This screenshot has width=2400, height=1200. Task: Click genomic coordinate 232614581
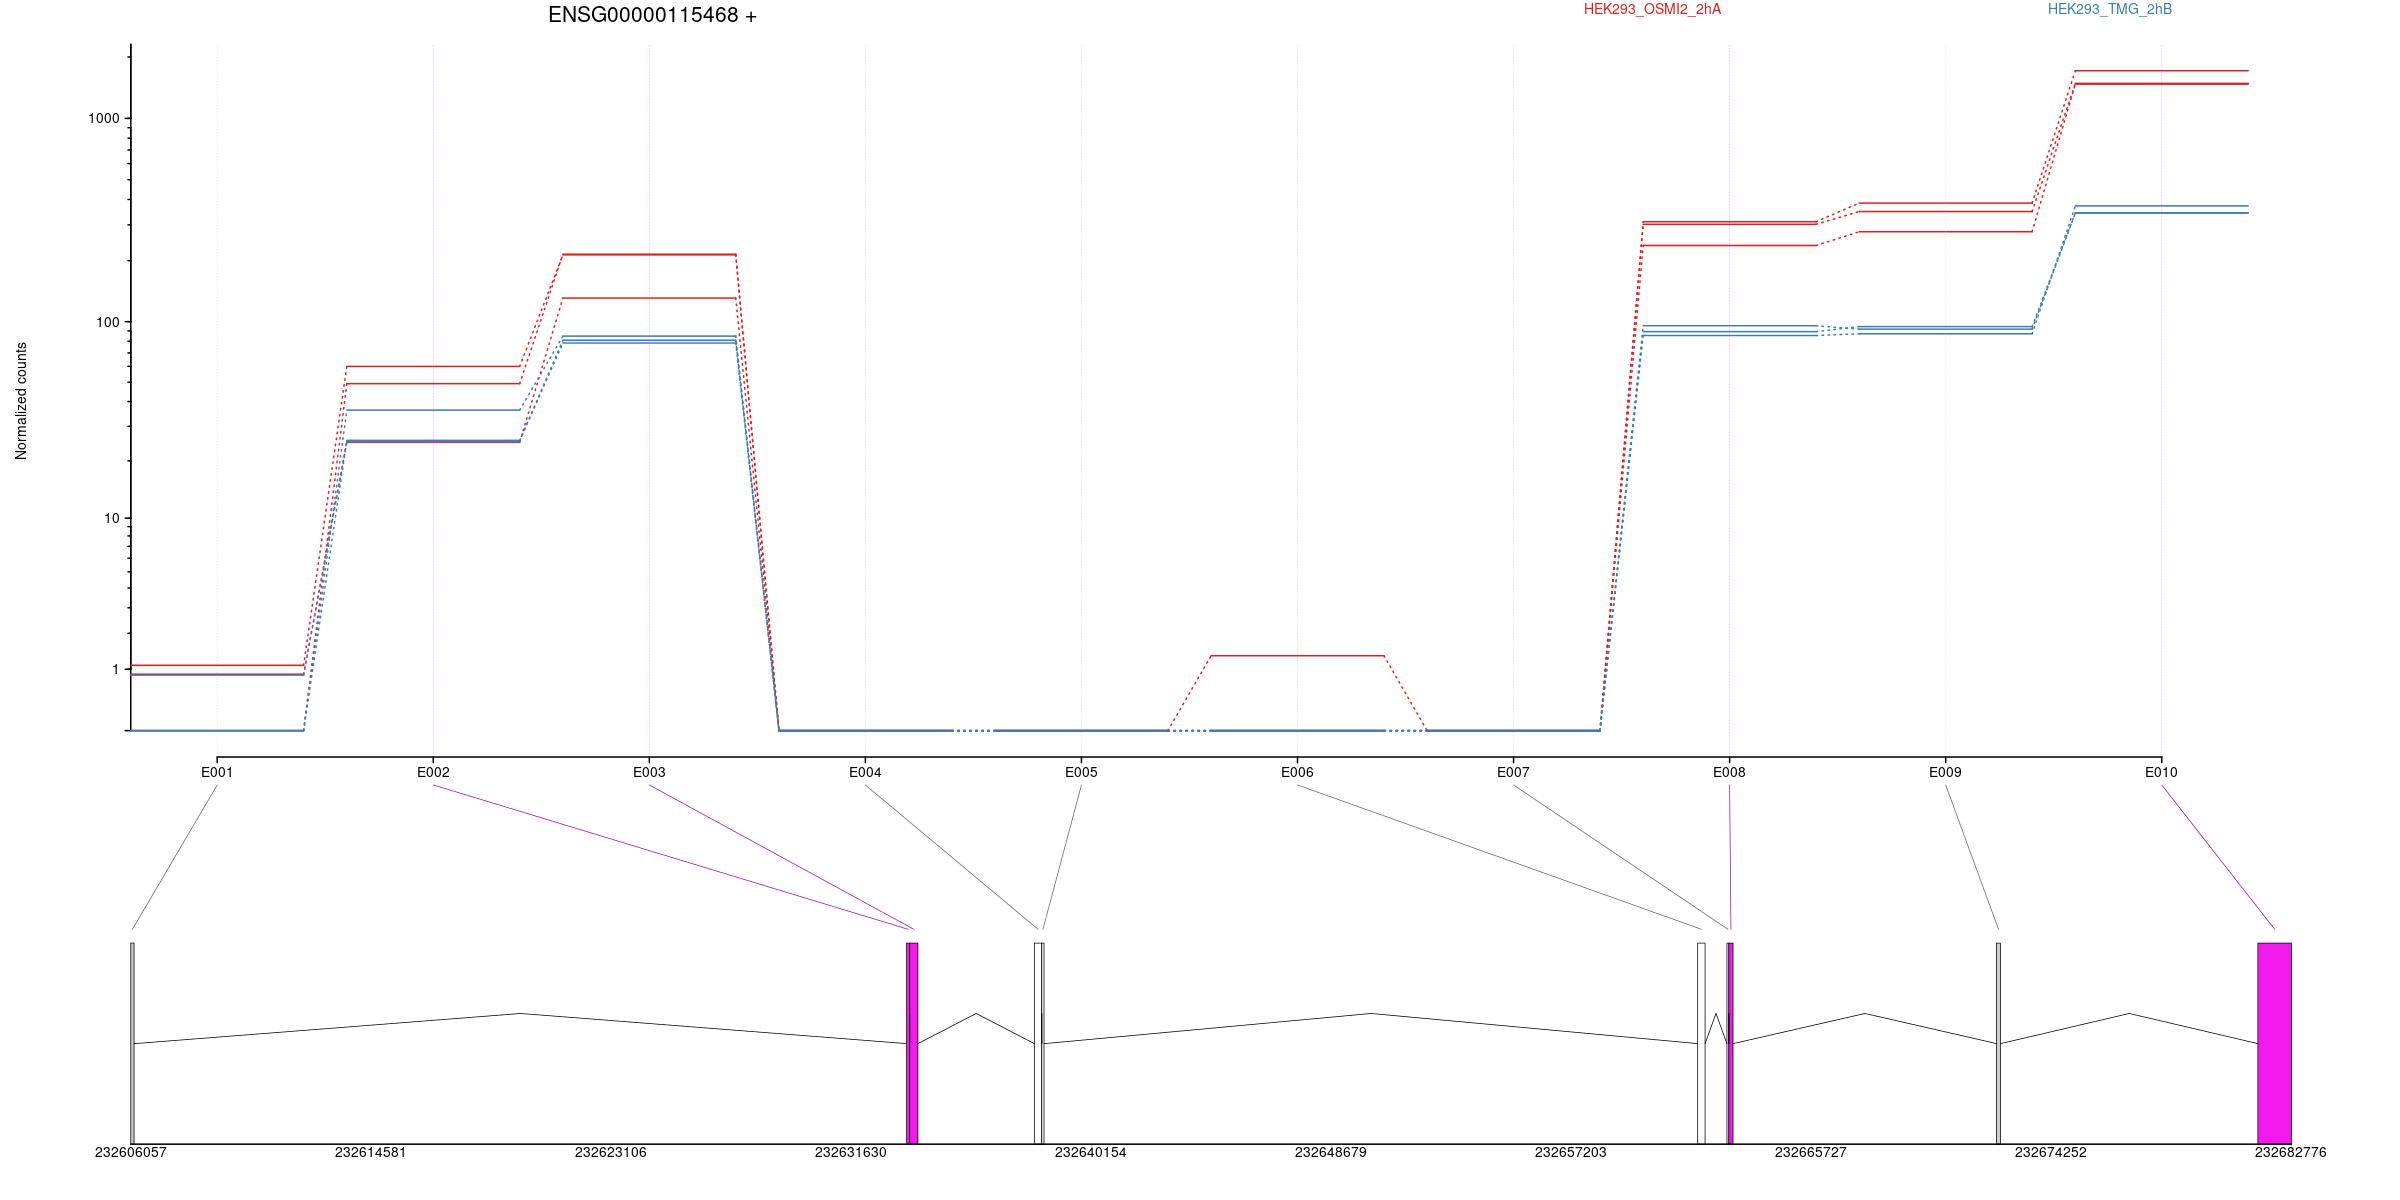[371, 1152]
